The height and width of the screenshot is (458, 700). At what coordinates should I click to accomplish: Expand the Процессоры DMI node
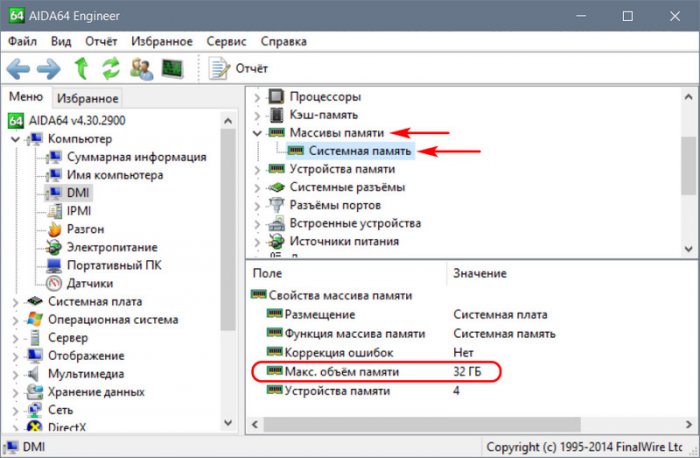coord(257,97)
